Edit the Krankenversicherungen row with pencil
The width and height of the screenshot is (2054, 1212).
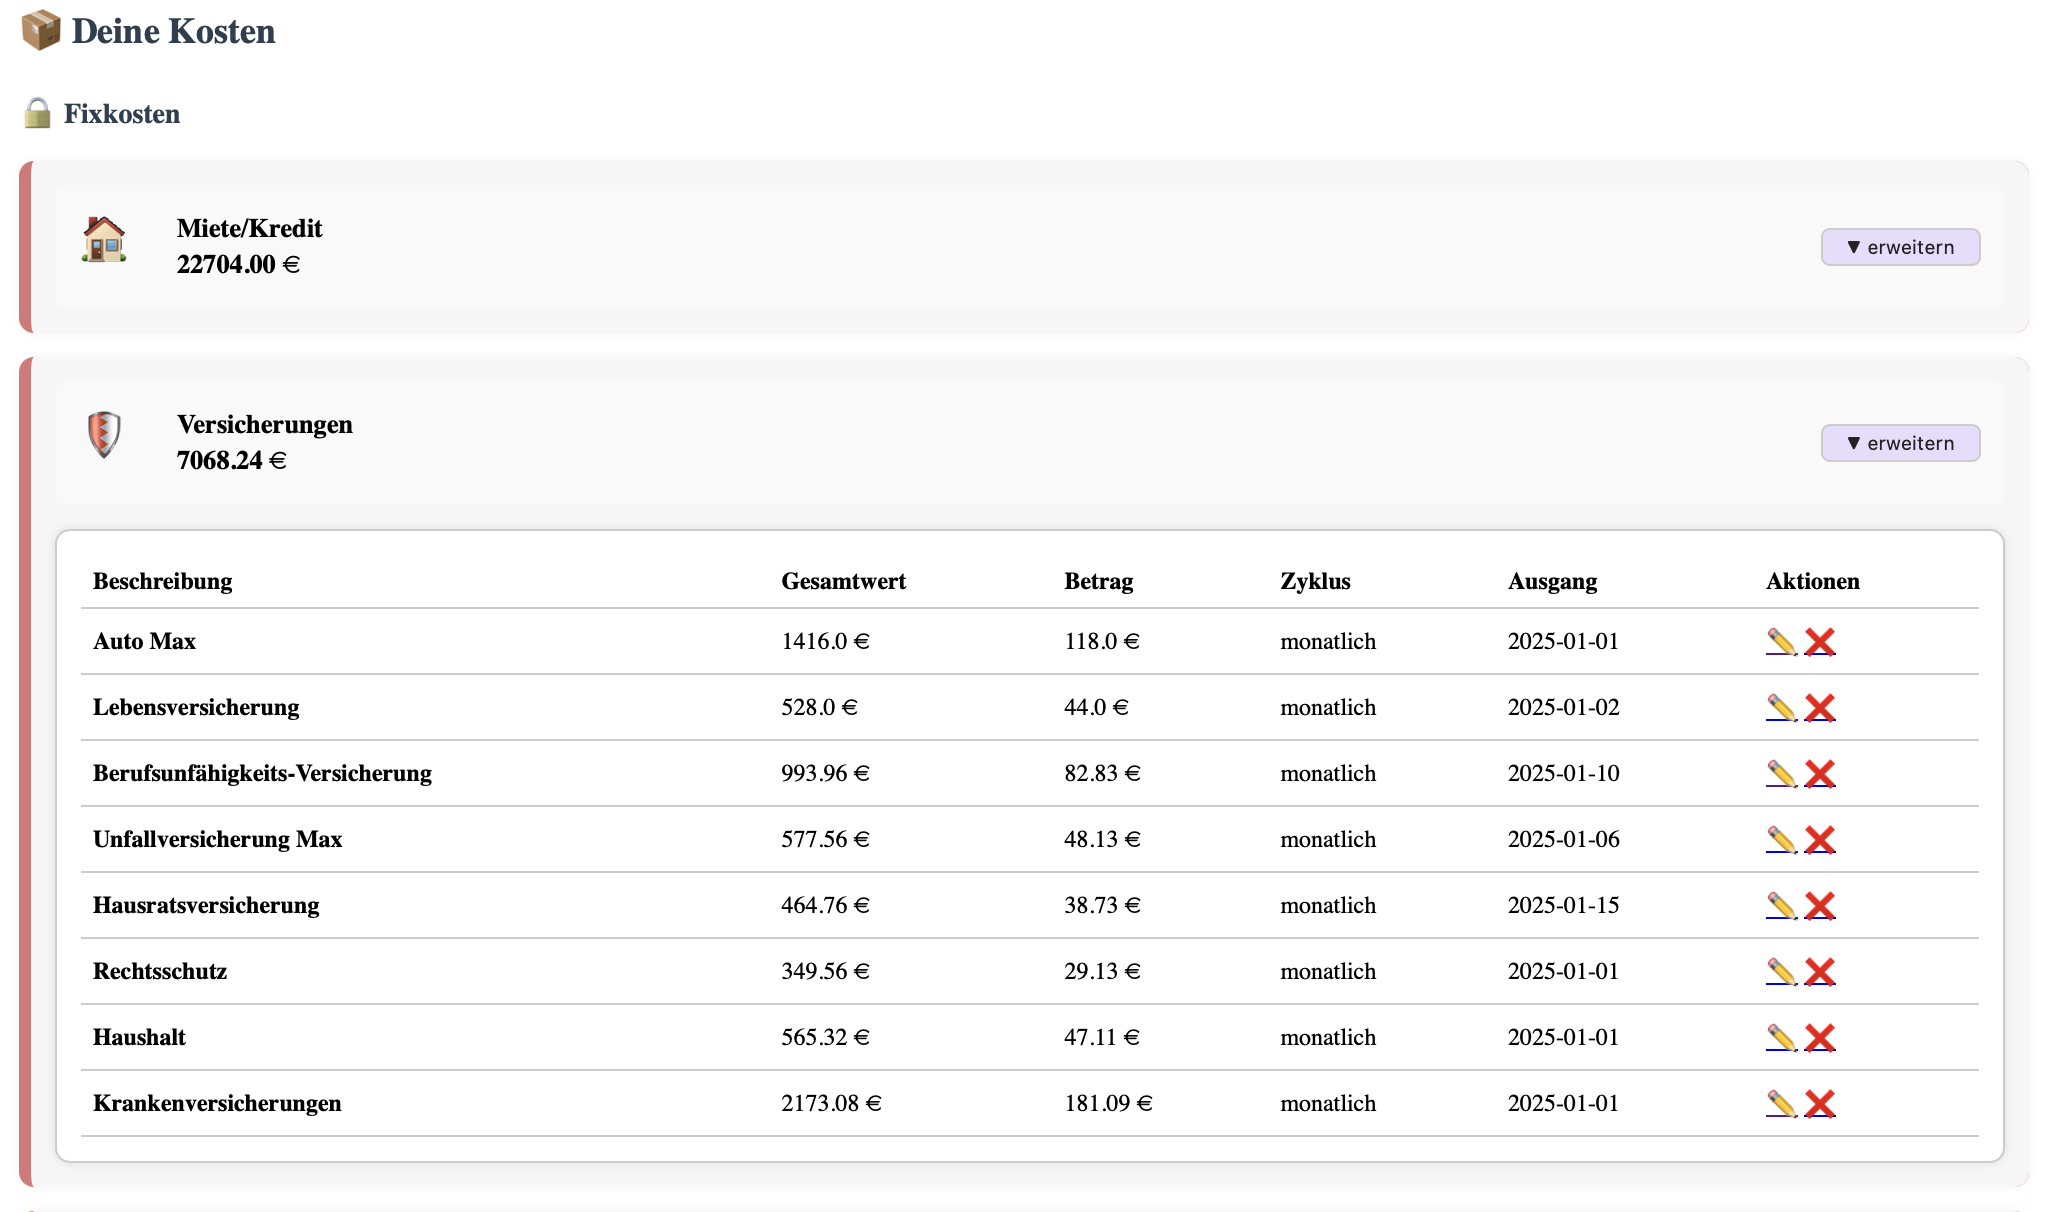1781,1104
